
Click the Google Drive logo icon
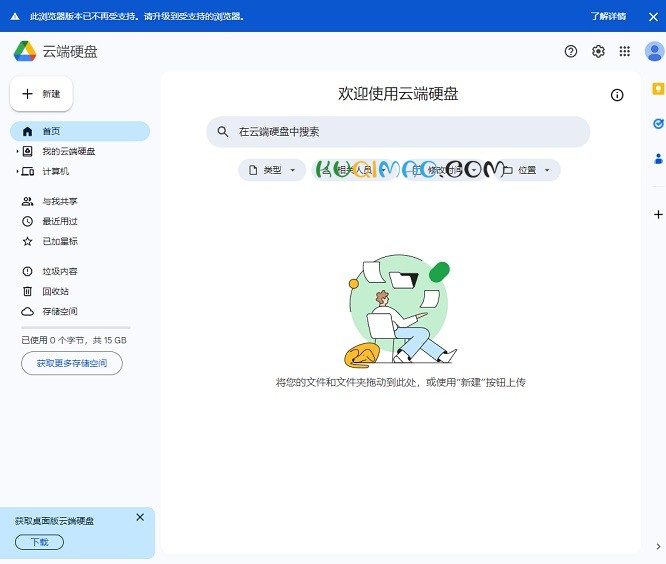(x=25, y=51)
